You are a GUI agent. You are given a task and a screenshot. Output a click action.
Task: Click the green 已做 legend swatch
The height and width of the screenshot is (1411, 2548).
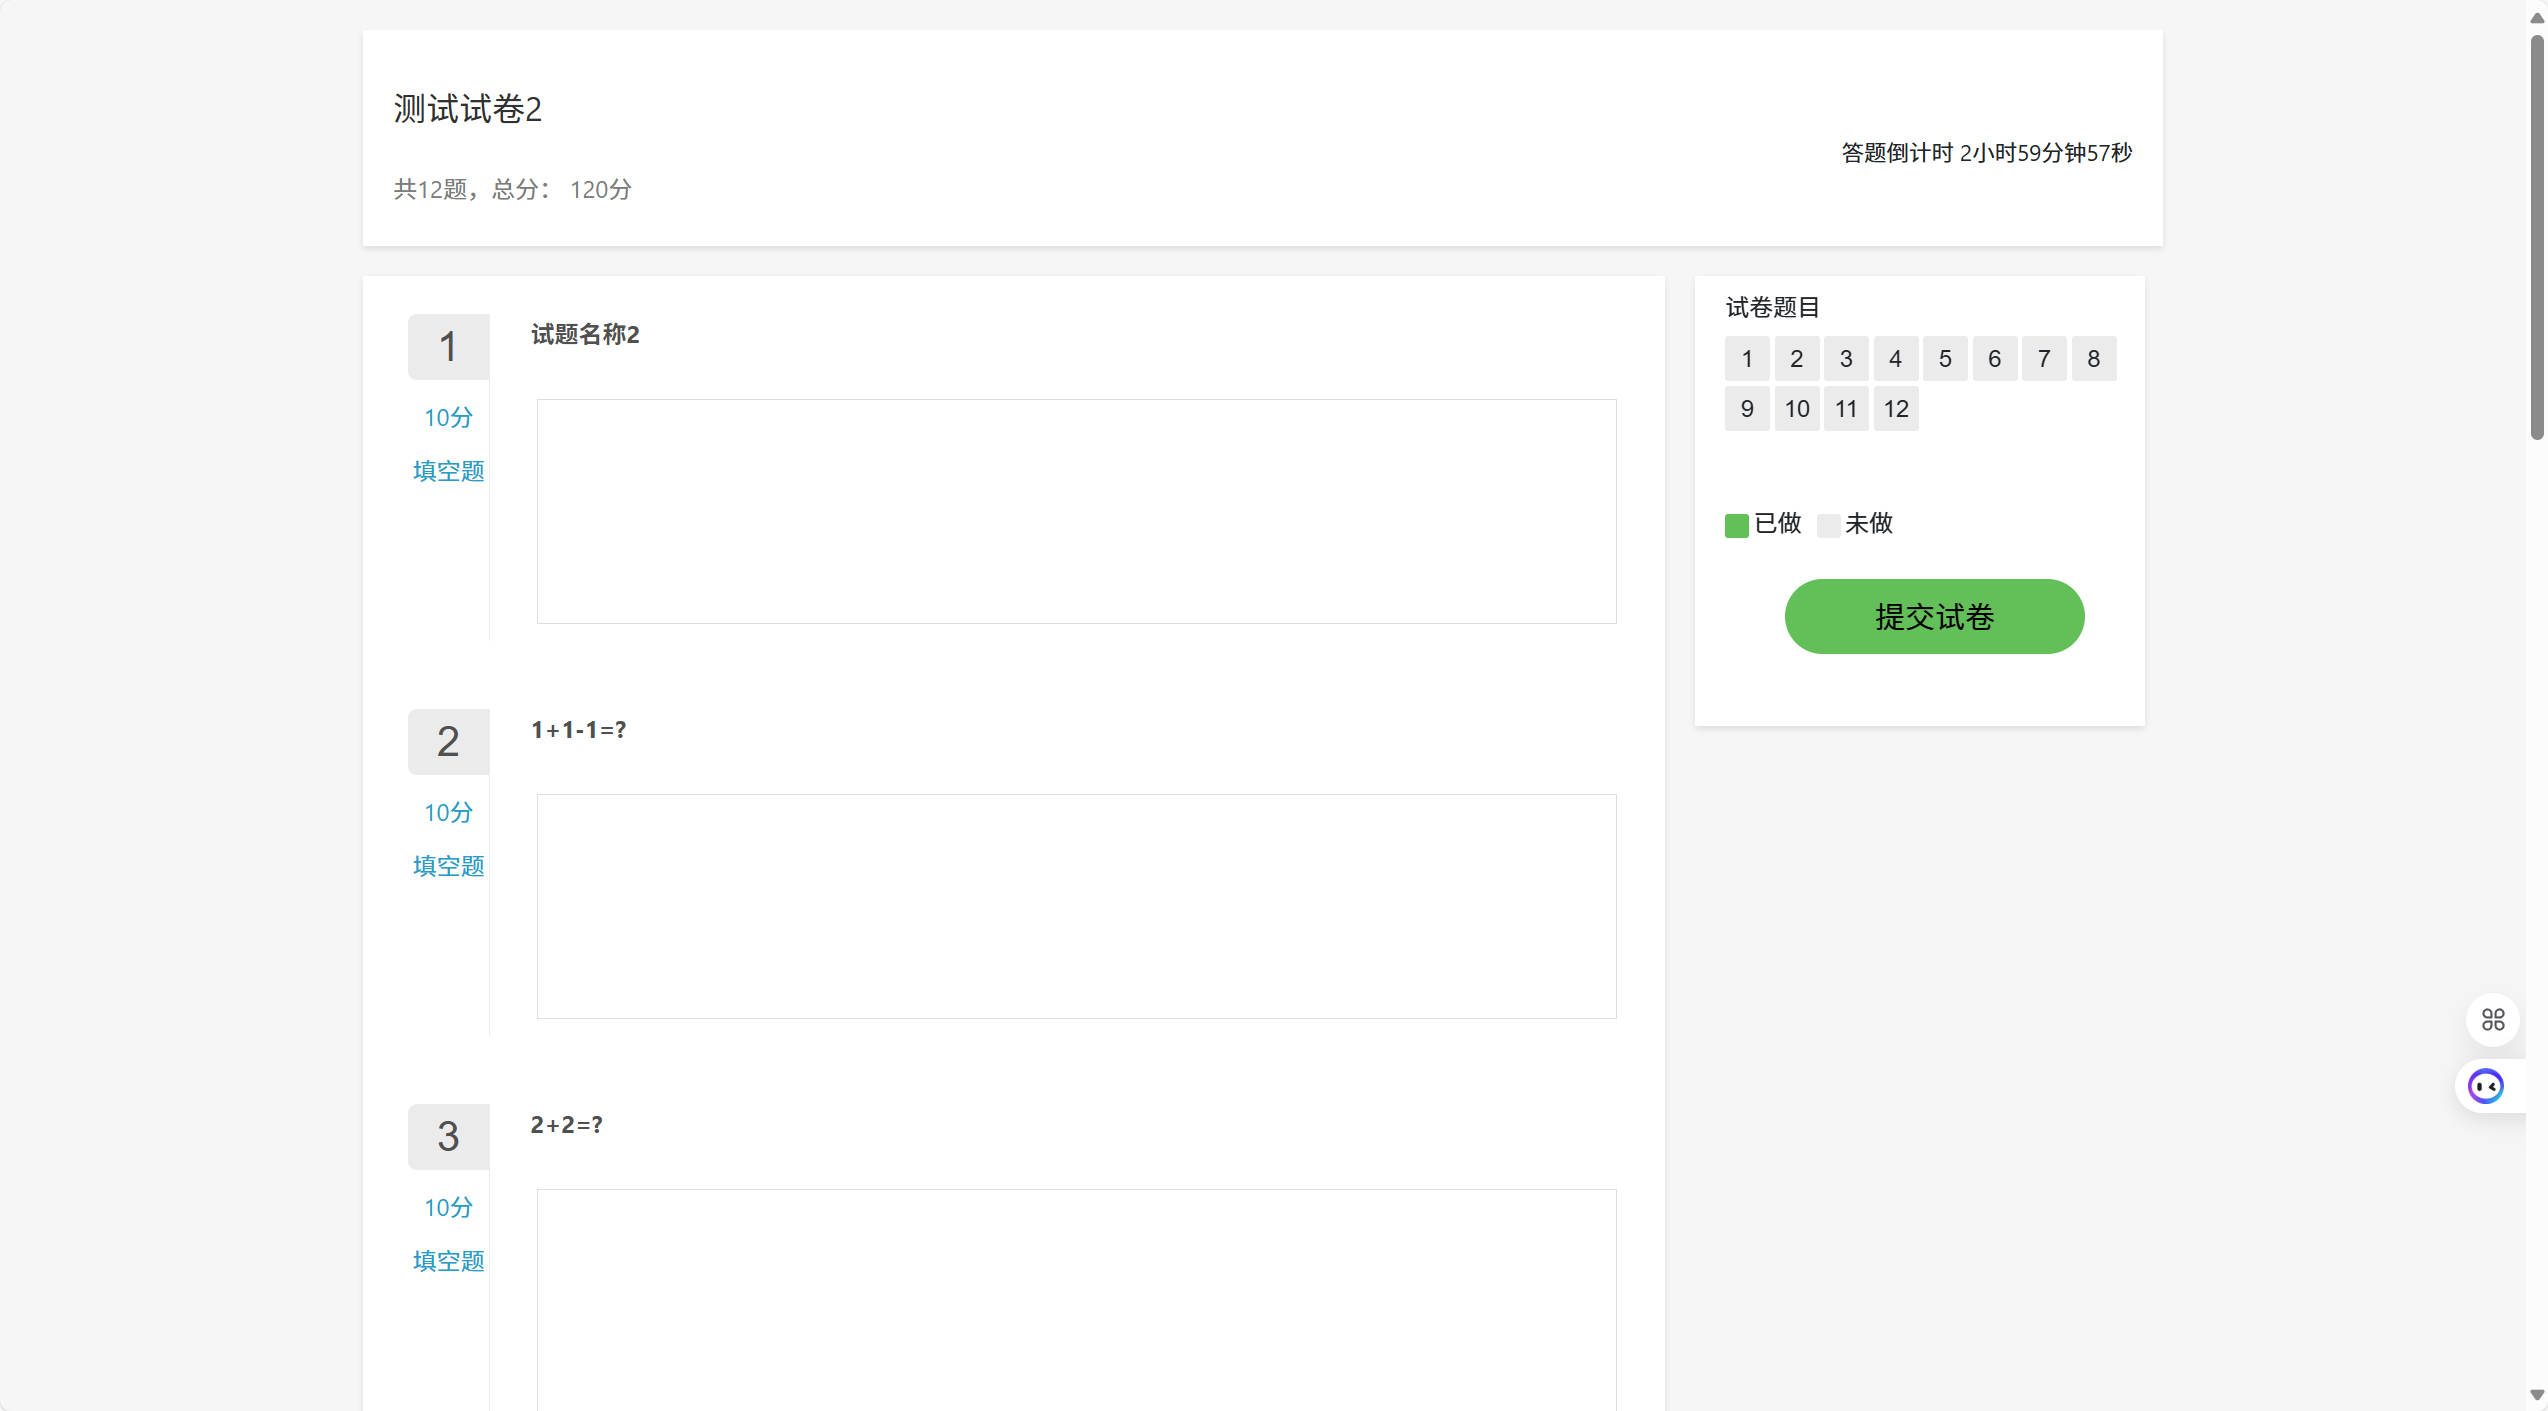point(1736,525)
